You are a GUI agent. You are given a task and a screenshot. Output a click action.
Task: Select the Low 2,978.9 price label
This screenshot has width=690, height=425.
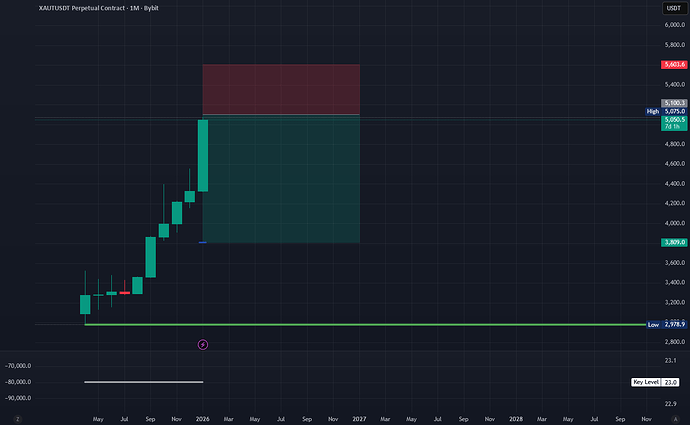[667, 324]
